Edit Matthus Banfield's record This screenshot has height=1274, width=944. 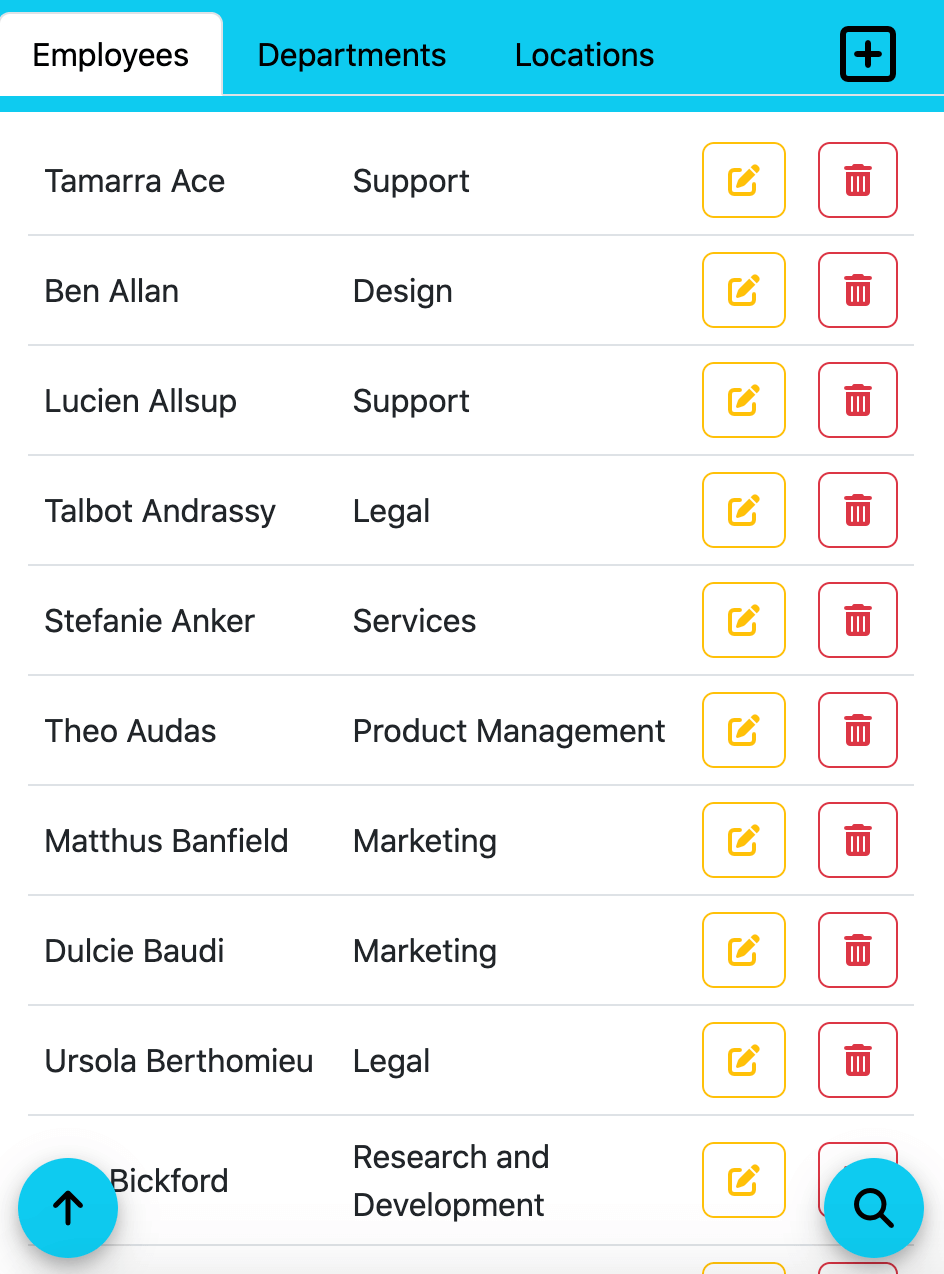[x=743, y=840]
